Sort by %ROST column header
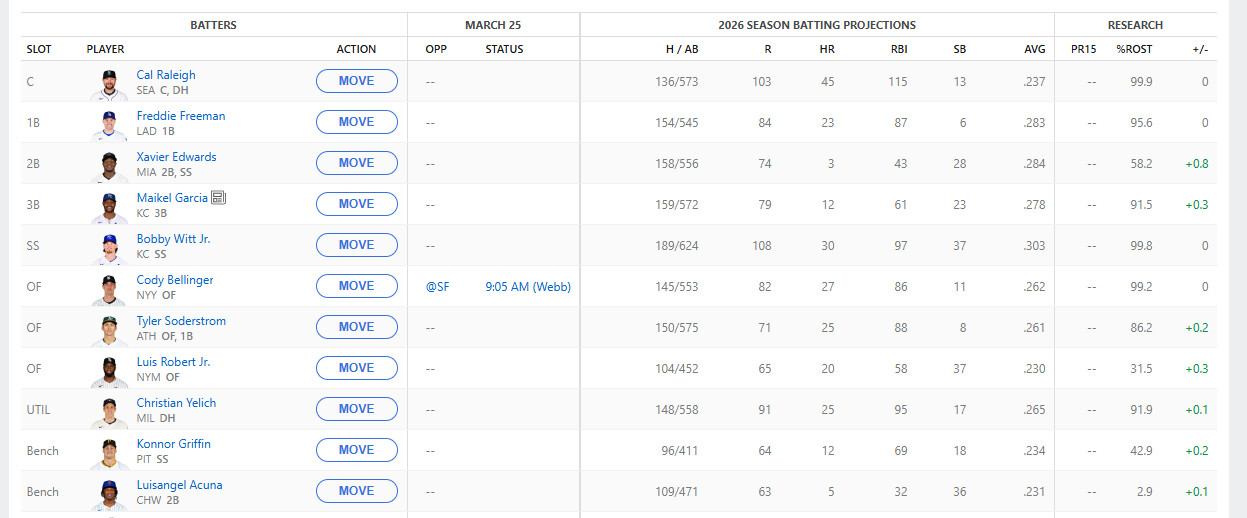The width and height of the screenshot is (1247, 518). (1134, 49)
